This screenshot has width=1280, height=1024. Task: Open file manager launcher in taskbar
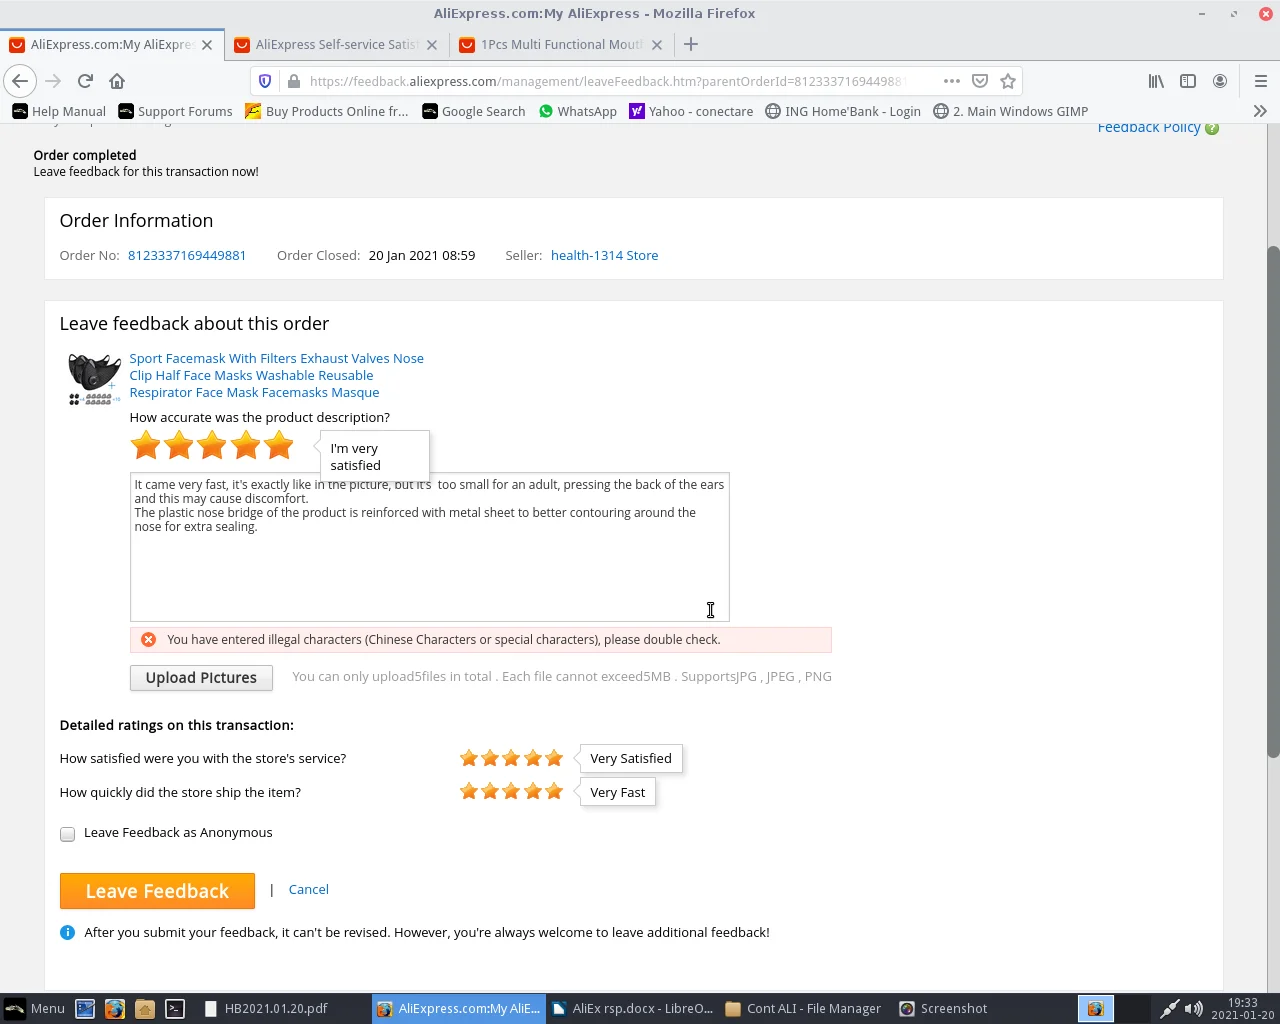click(x=145, y=1009)
